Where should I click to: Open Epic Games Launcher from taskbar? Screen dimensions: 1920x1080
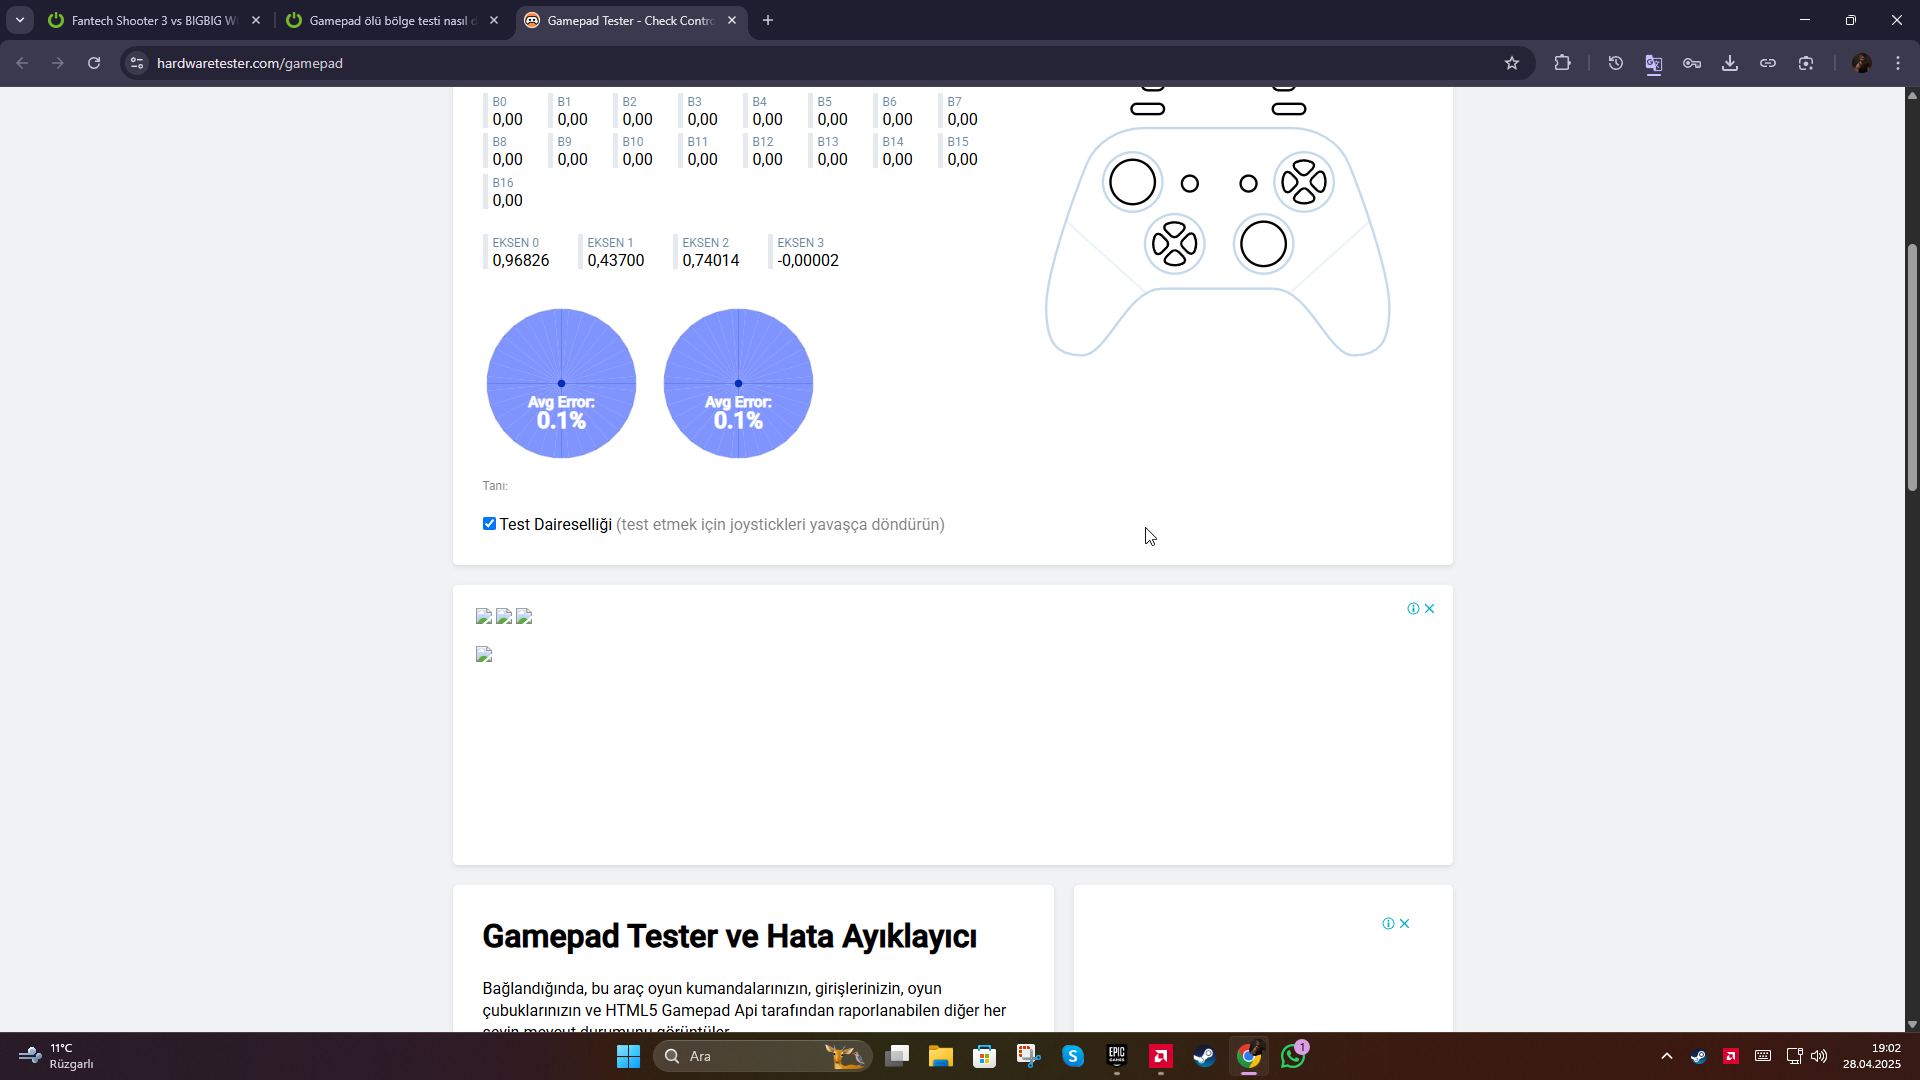tap(1117, 1056)
